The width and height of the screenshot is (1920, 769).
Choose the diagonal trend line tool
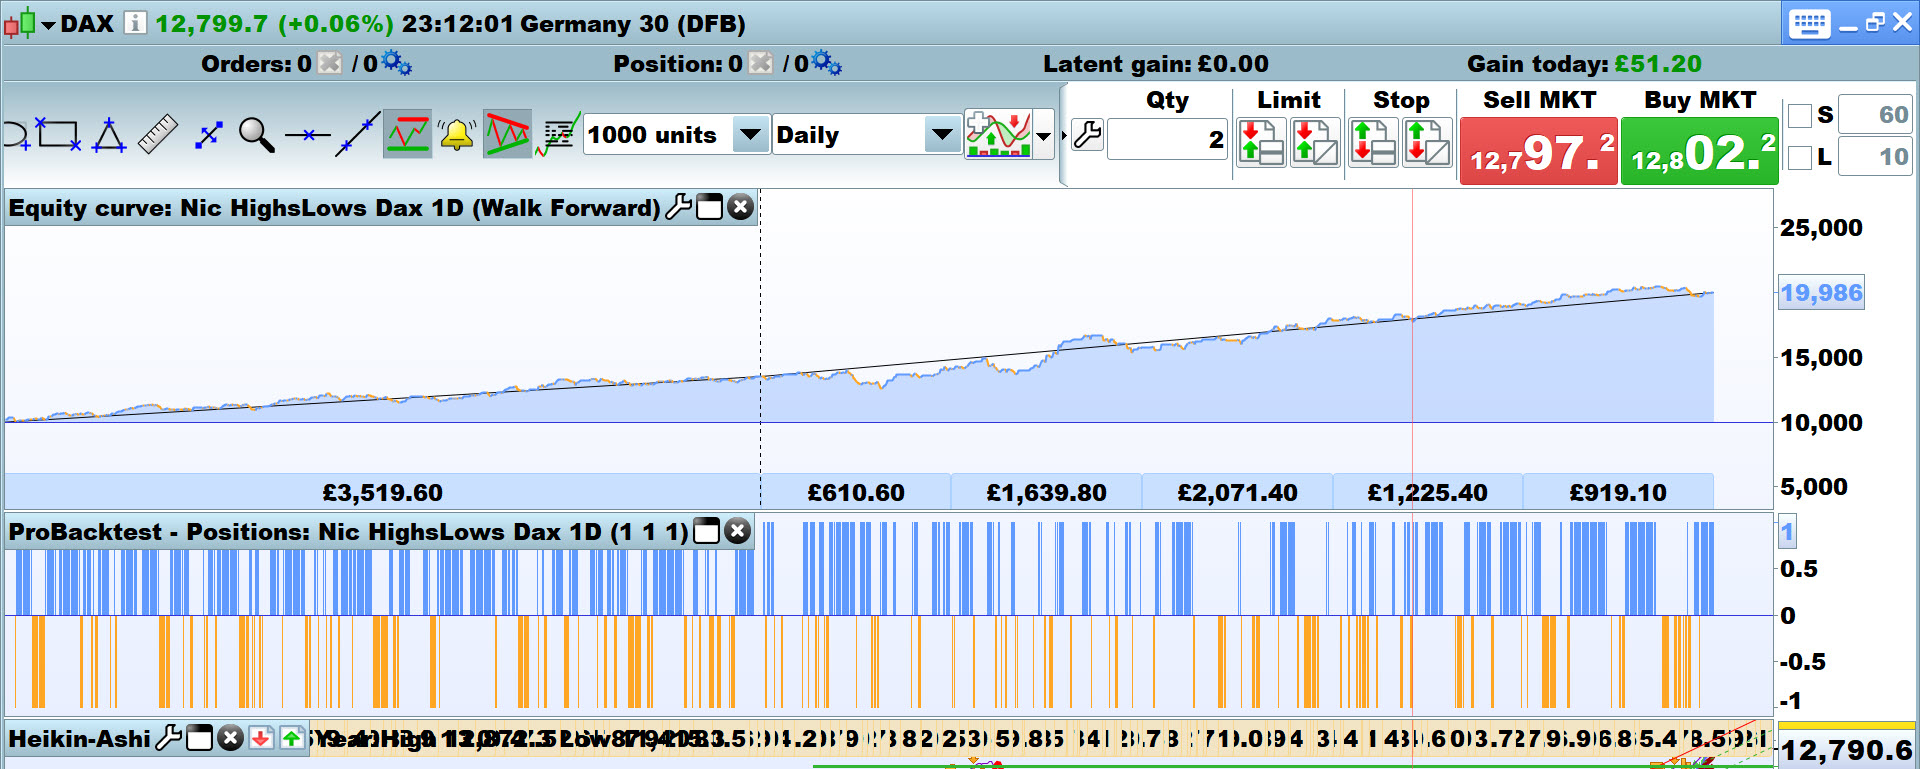click(357, 135)
